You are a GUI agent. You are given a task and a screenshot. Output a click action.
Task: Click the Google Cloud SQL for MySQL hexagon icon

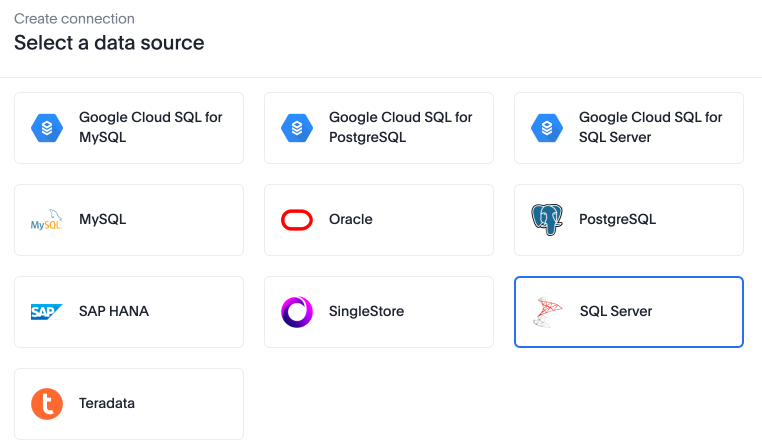pos(47,128)
